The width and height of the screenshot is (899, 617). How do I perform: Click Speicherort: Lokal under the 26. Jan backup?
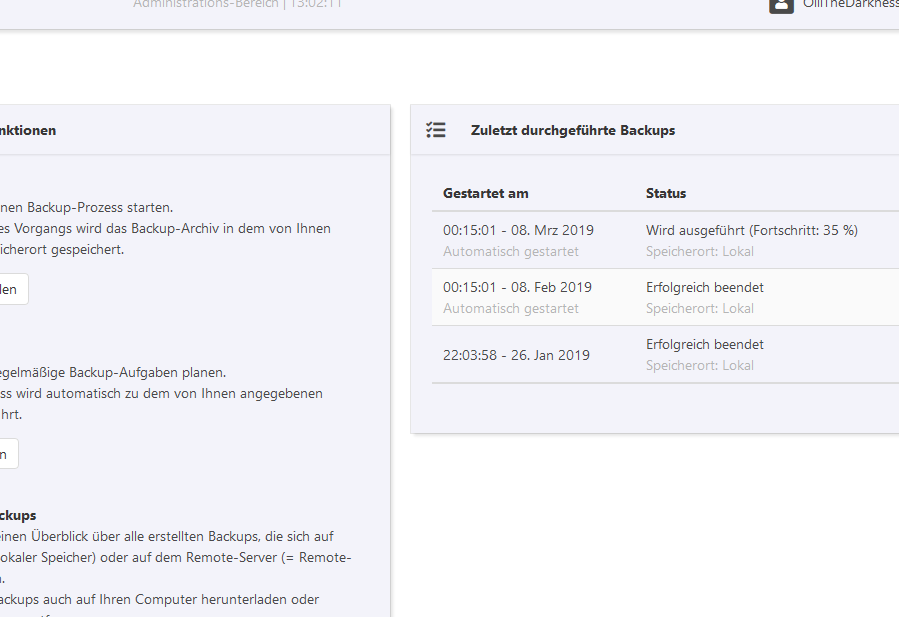(700, 366)
